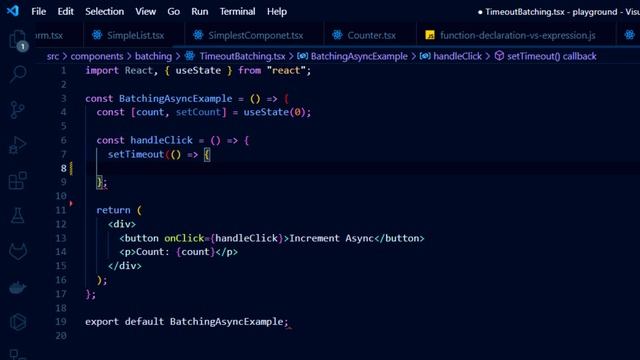Click onClick attribute on line 13
Screen dimensions: 640x360
[x=184, y=238]
